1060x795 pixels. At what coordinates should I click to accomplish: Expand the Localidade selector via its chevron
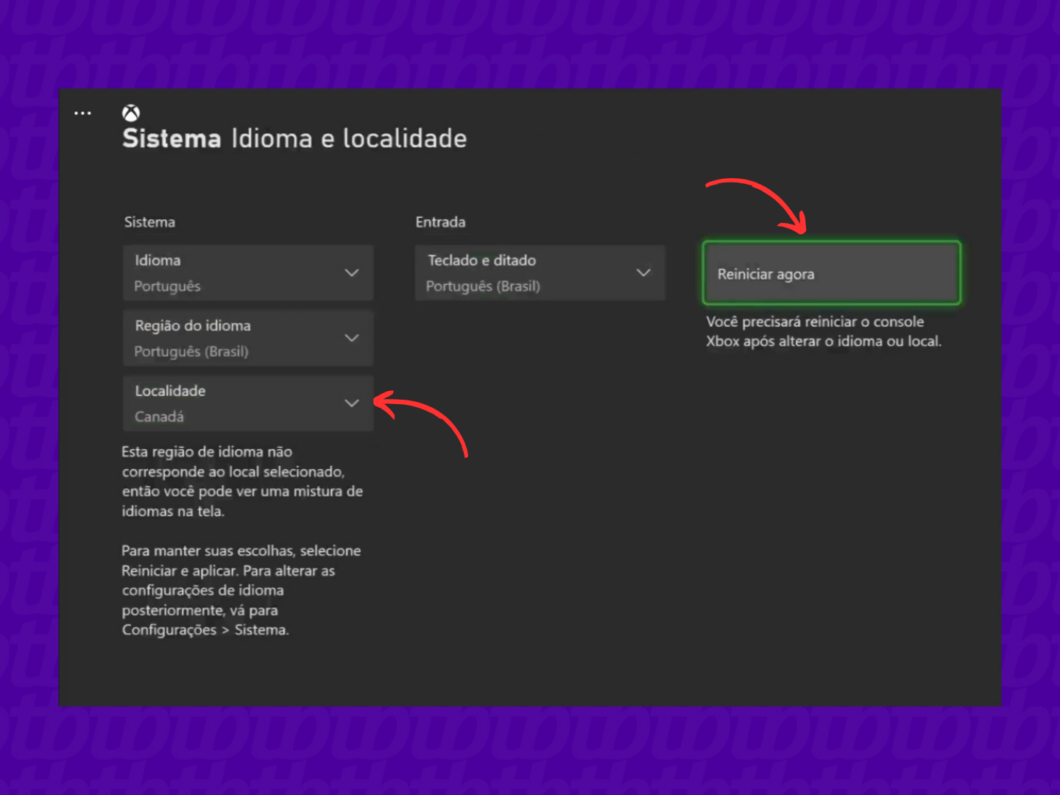coord(352,402)
